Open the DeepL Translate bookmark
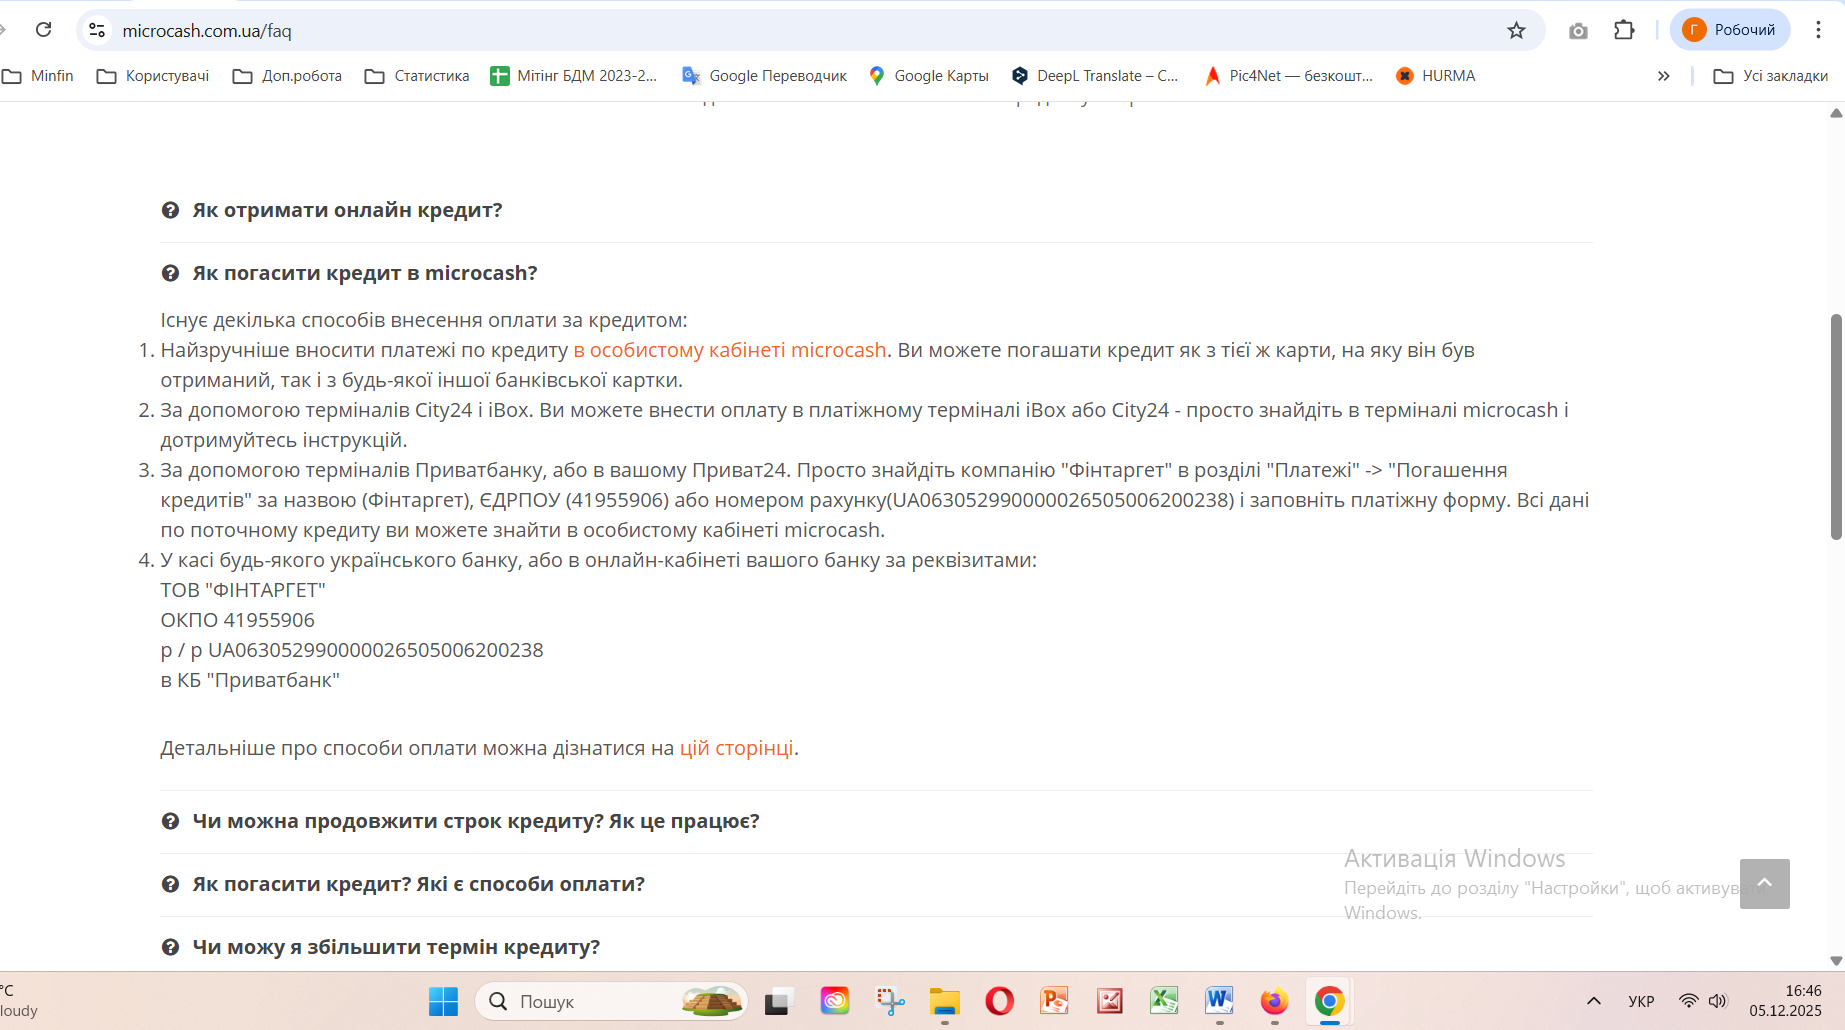Screen dimensions: 1845x1030 click(1095, 76)
